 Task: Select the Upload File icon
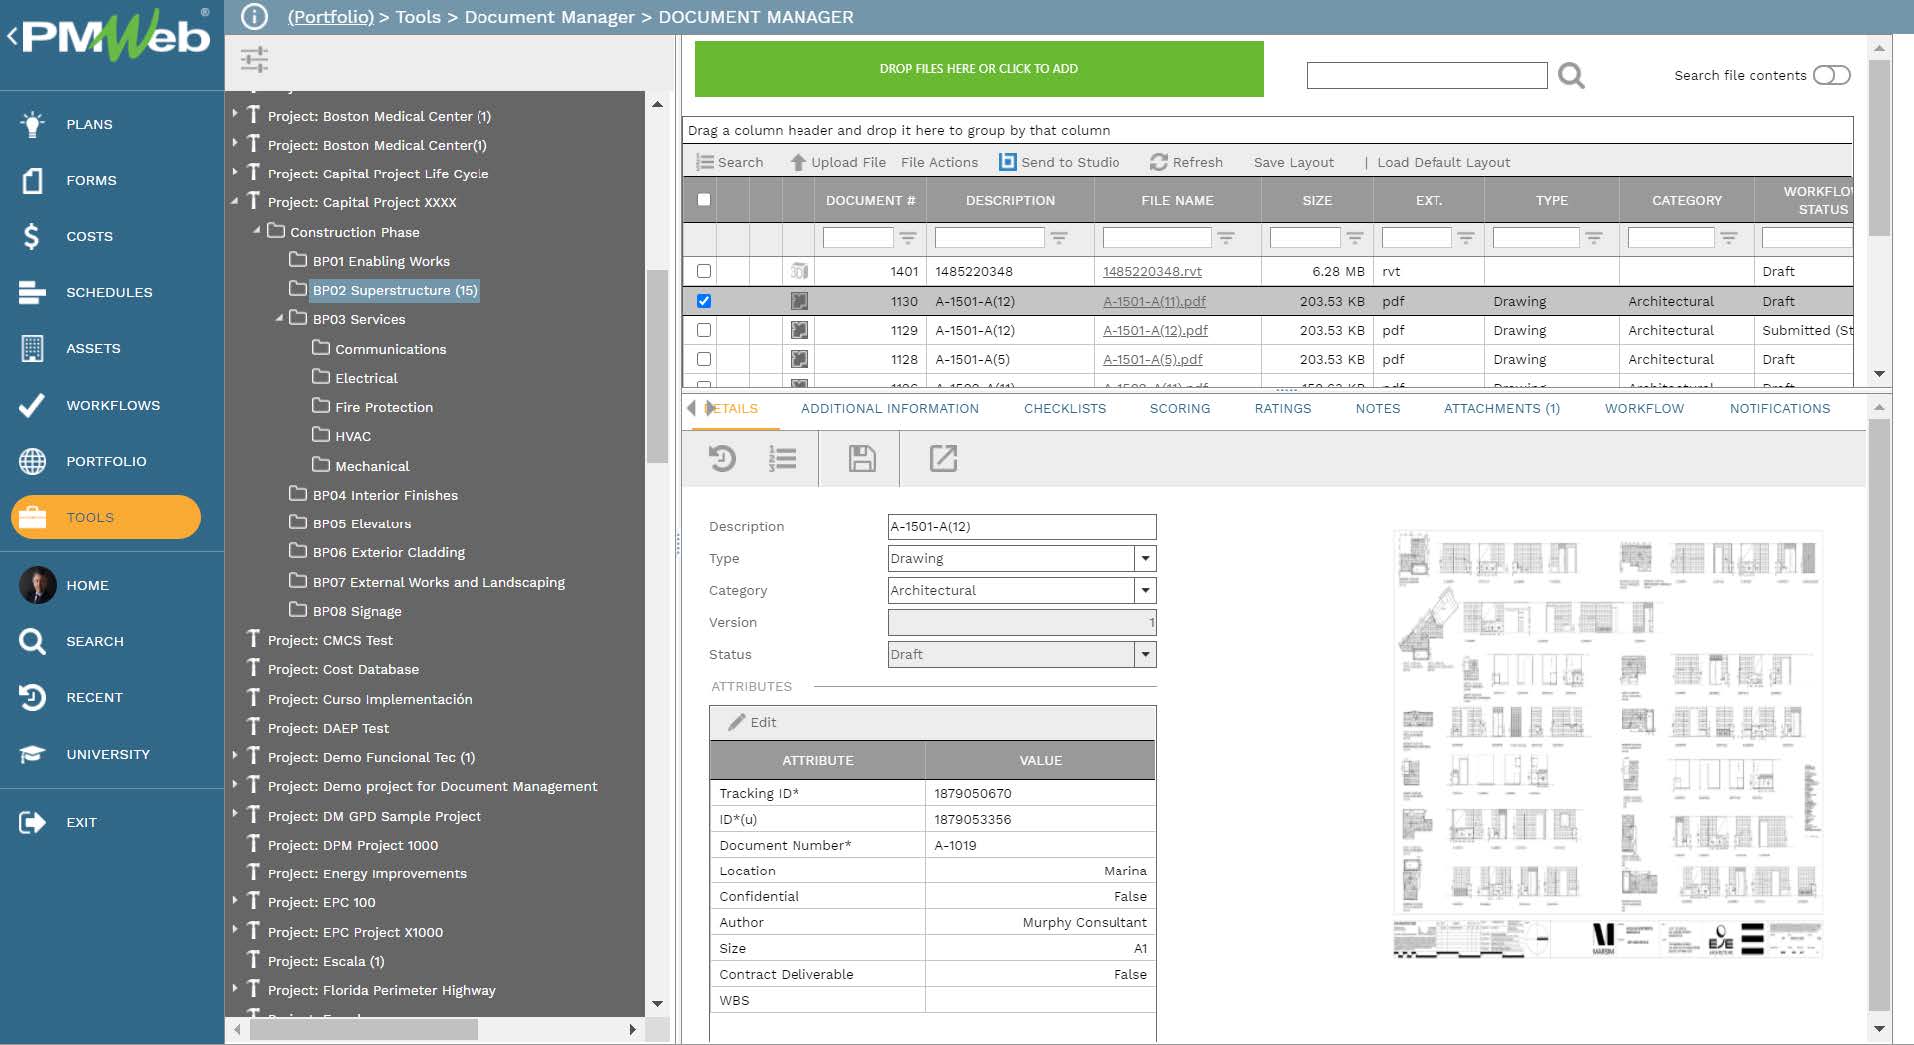coord(797,162)
